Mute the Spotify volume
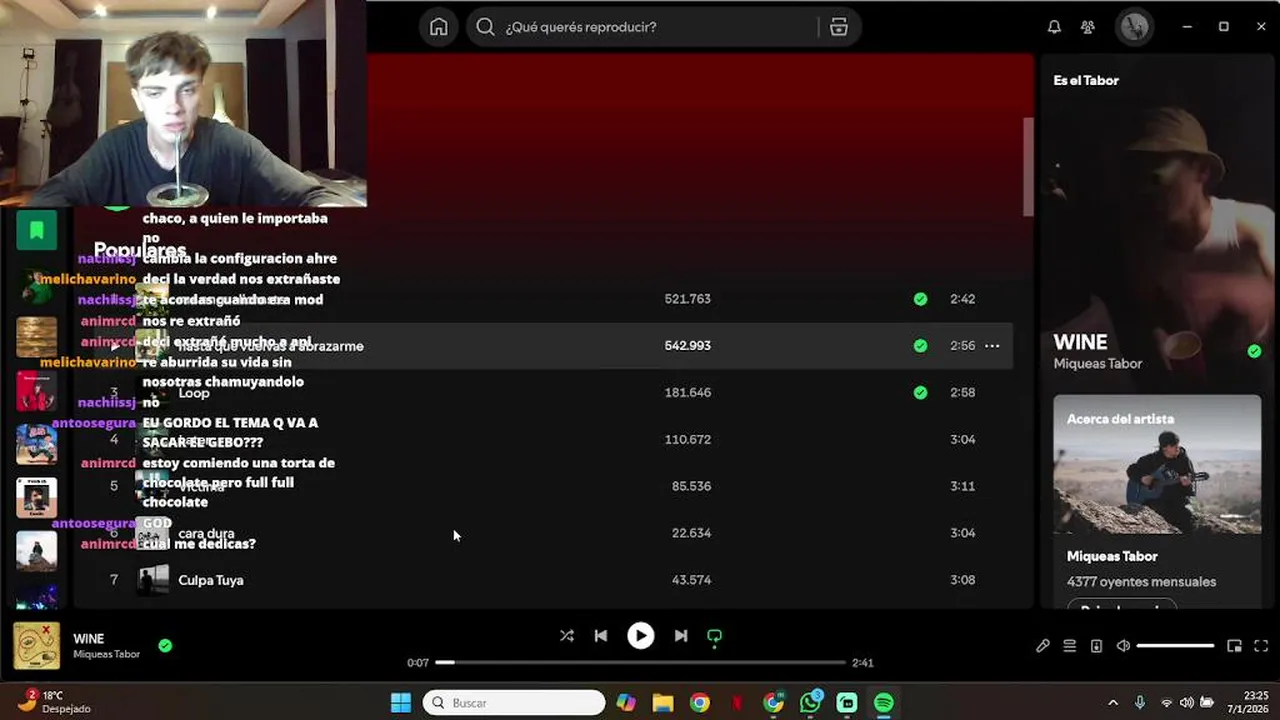This screenshot has width=1280, height=720. click(x=1123, y=646)
